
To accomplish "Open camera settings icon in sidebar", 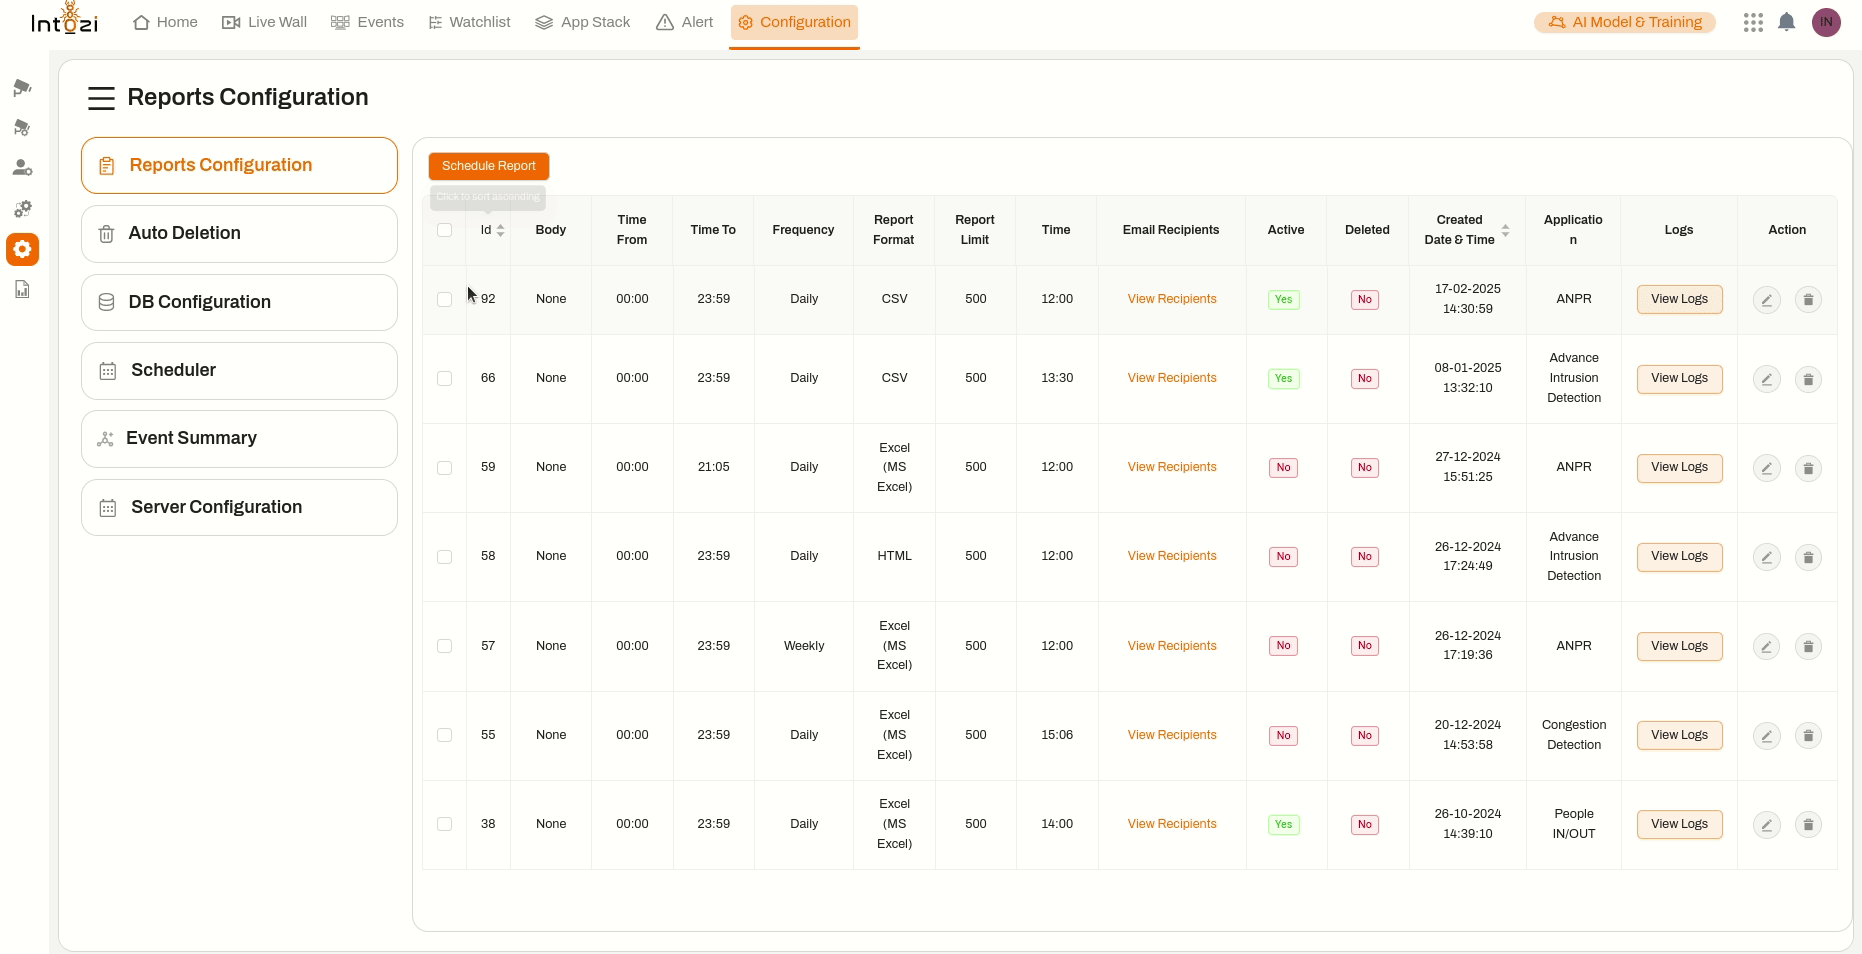I will 22,127.
